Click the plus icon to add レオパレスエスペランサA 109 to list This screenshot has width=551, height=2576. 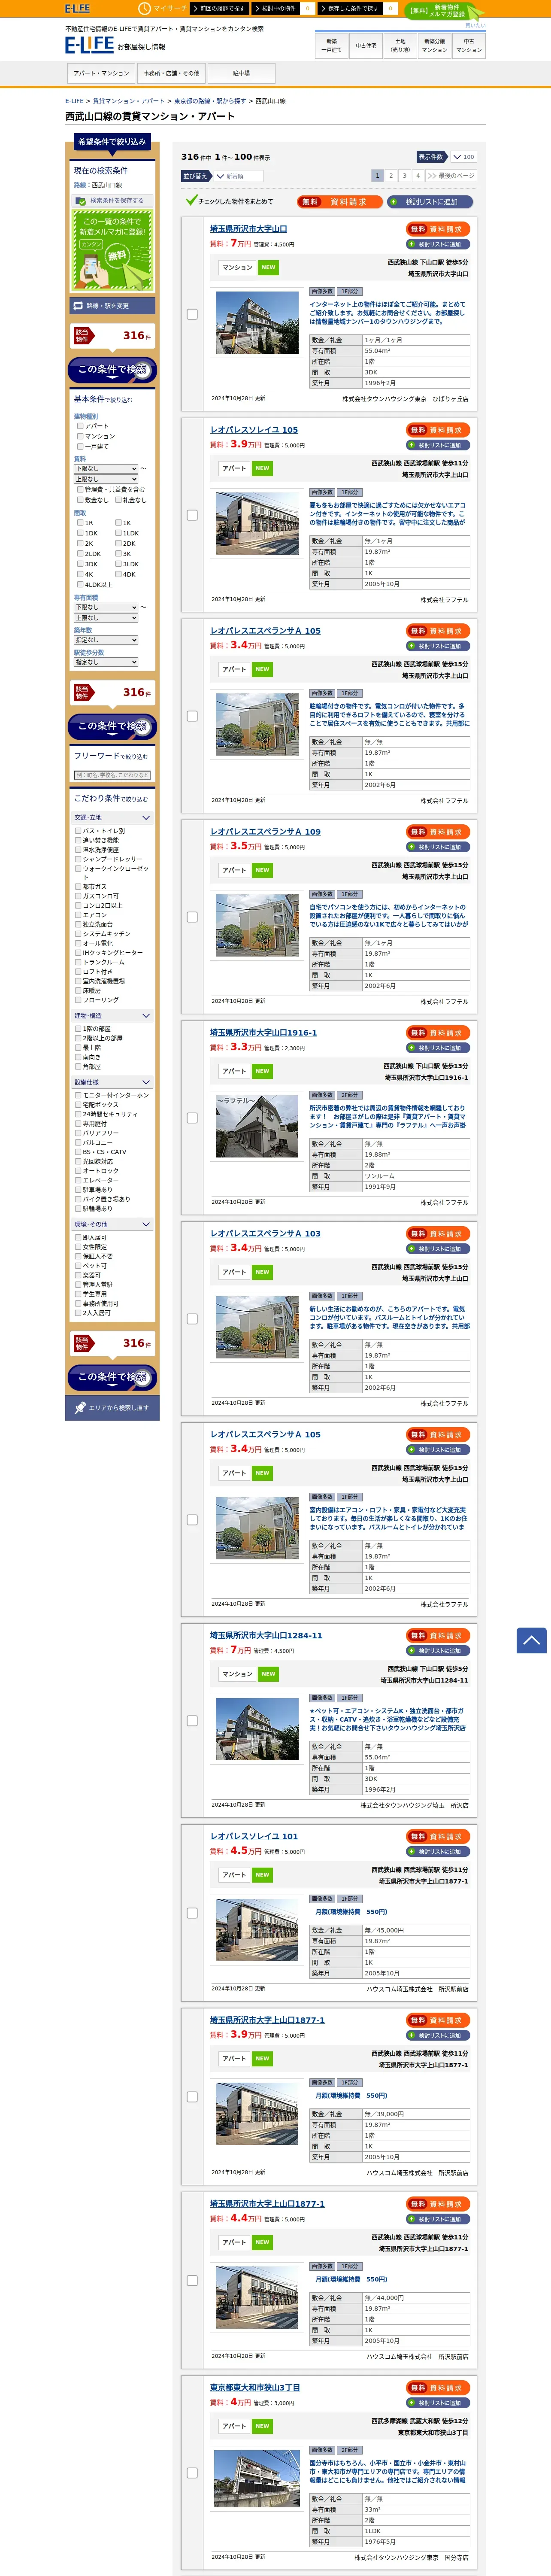pyautogui.click(x=412, y=847)
